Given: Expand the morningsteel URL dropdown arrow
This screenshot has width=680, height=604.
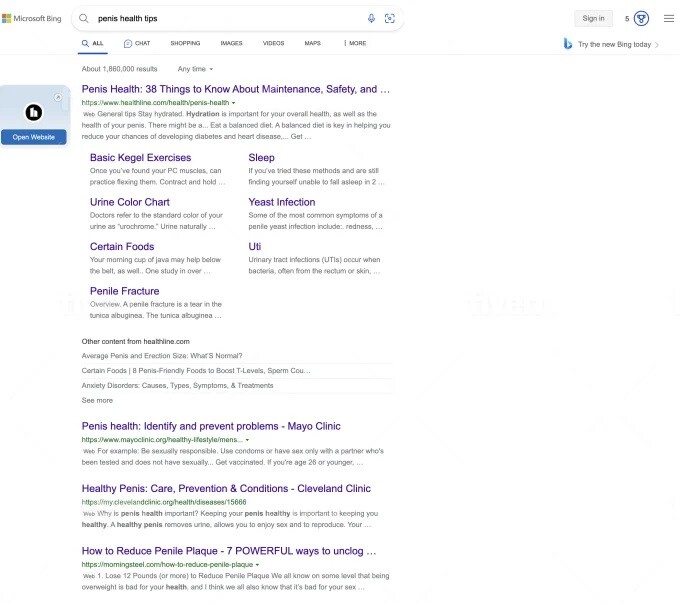Looking at the screenshot, I should pyautogui.click(x=257, y=565).
